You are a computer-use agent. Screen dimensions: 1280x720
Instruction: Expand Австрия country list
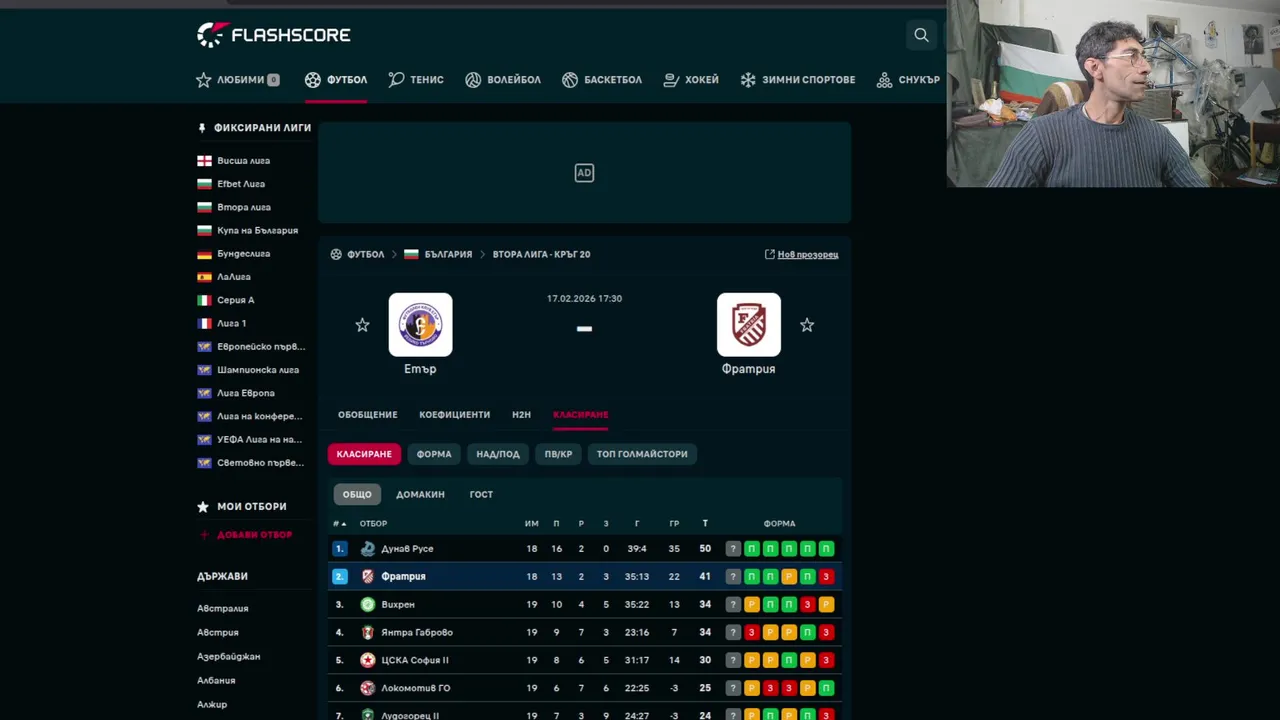tap(218, 632)
